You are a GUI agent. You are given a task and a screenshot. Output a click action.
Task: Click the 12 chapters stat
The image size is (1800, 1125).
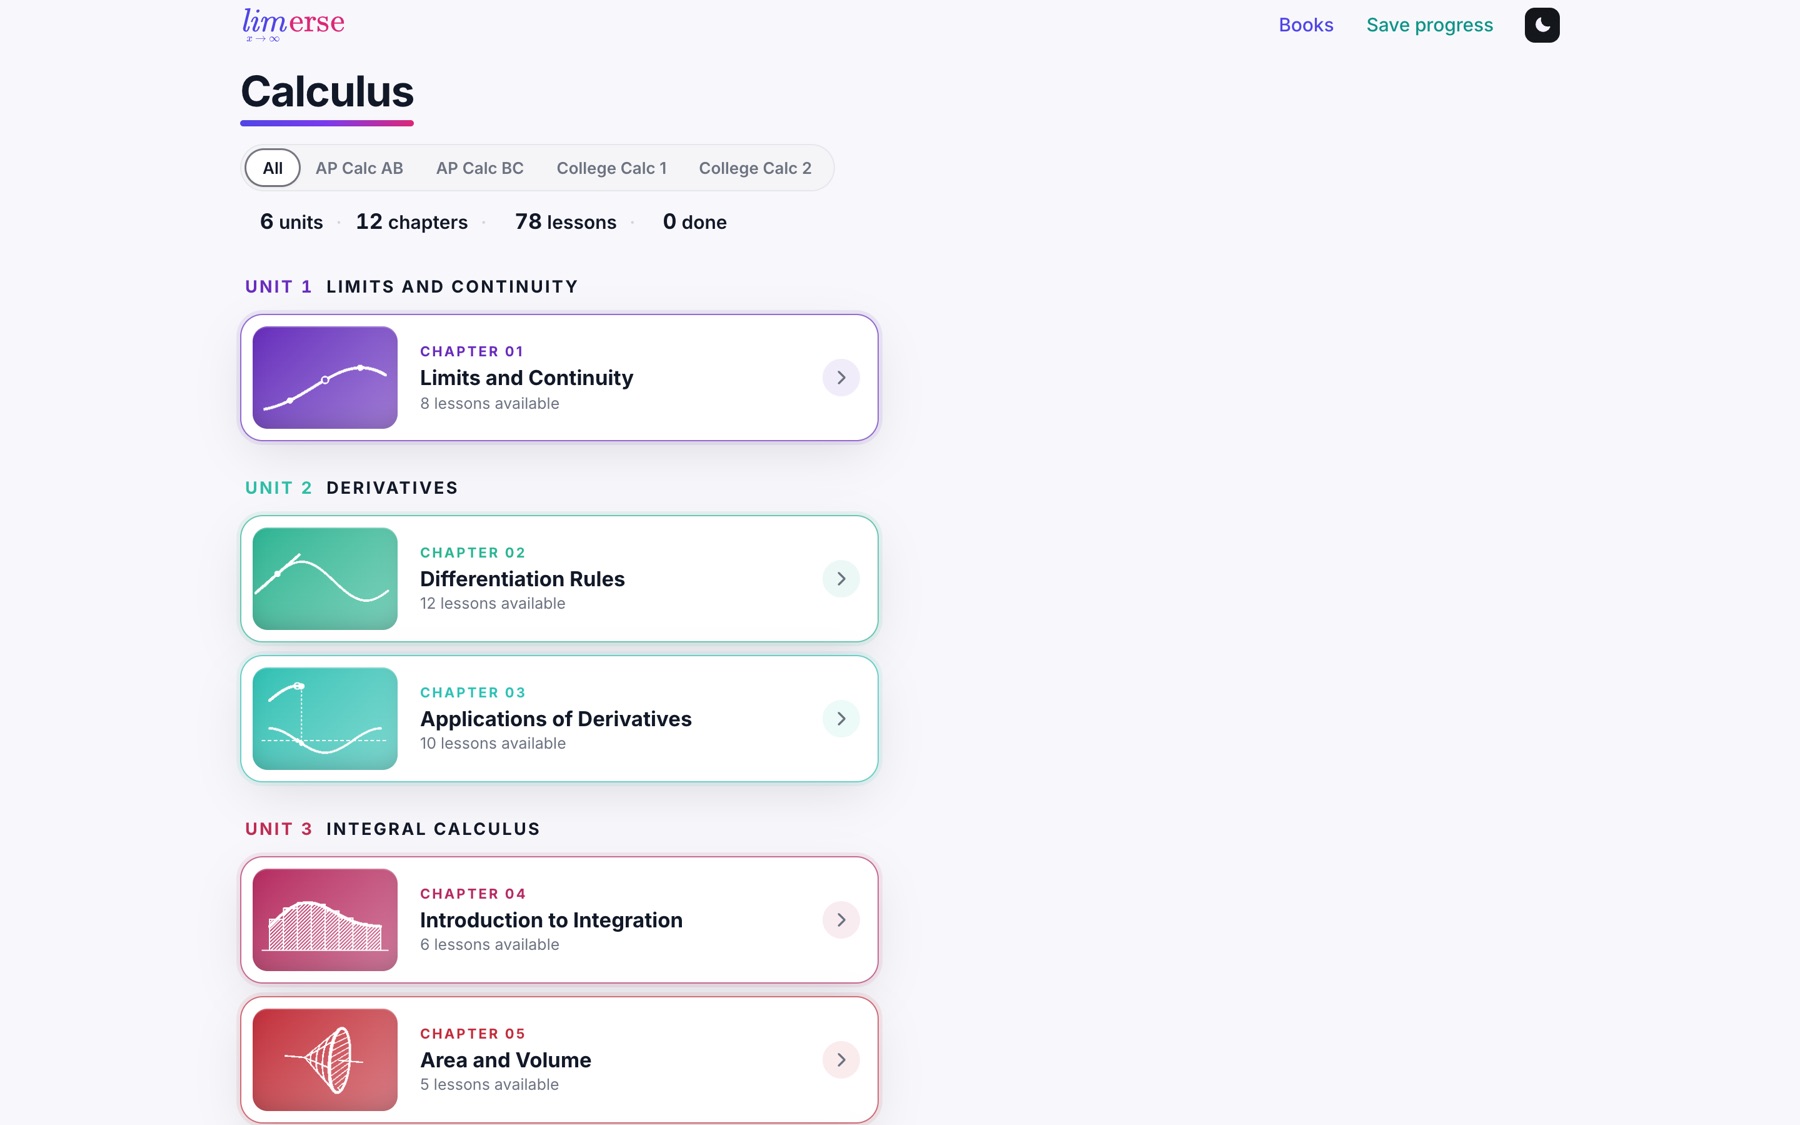[x=411, y=222]
